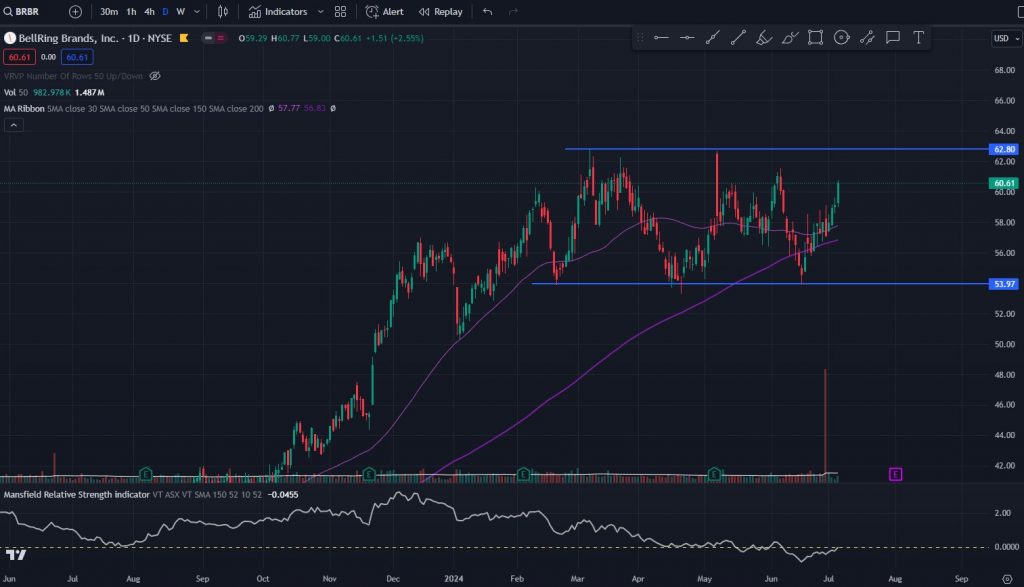Create a new Alert
Screen dimensions: 1024x587
[385, 12]
